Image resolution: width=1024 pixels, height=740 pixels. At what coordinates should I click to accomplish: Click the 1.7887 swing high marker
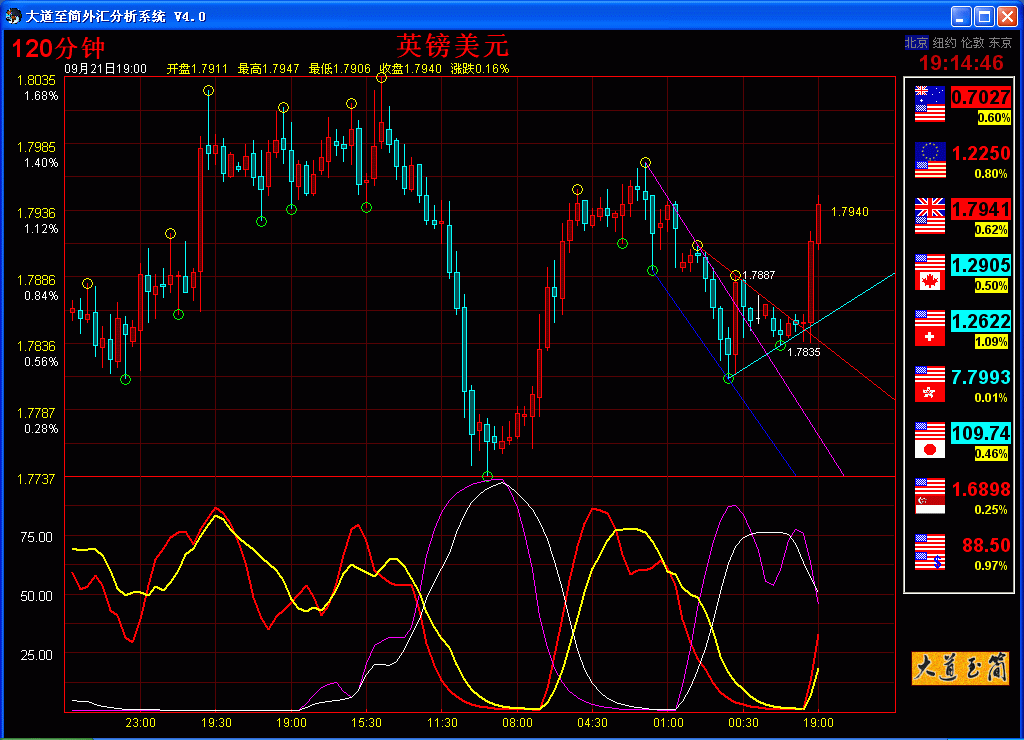point(735,275)
